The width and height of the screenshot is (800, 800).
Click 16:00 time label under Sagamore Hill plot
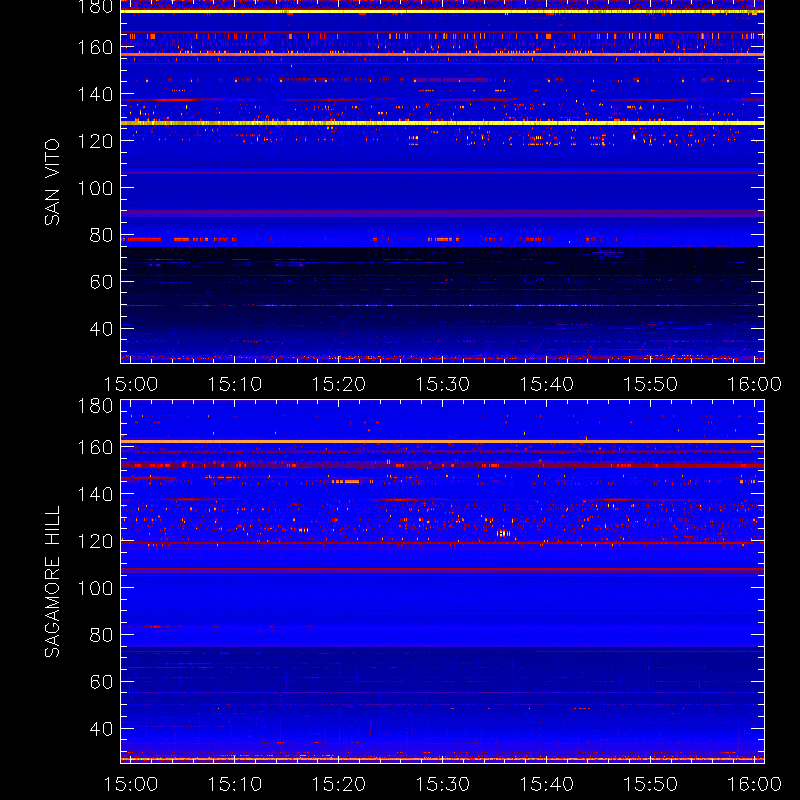click(754, 784)
